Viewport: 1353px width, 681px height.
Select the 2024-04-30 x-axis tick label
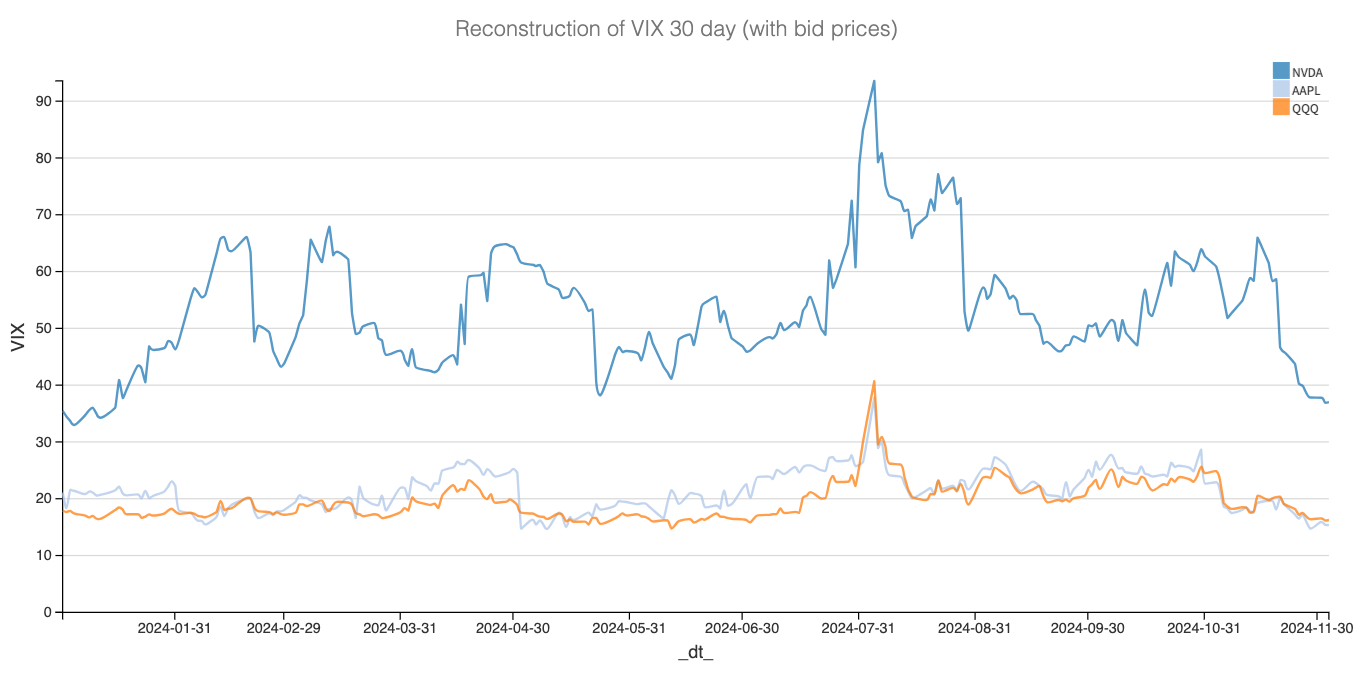513,629
